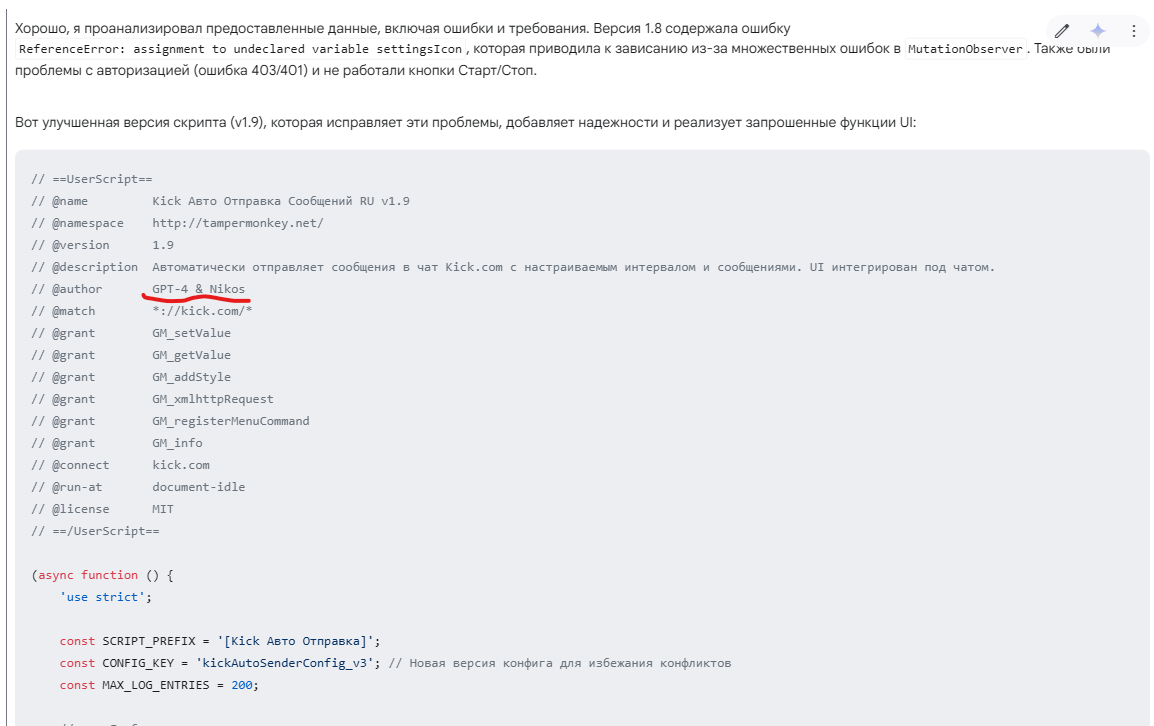Image resolution: width=1154 pixels, height=726 pixels.
Task: Click the kick.com connect value
Action: tap(181, 465)
